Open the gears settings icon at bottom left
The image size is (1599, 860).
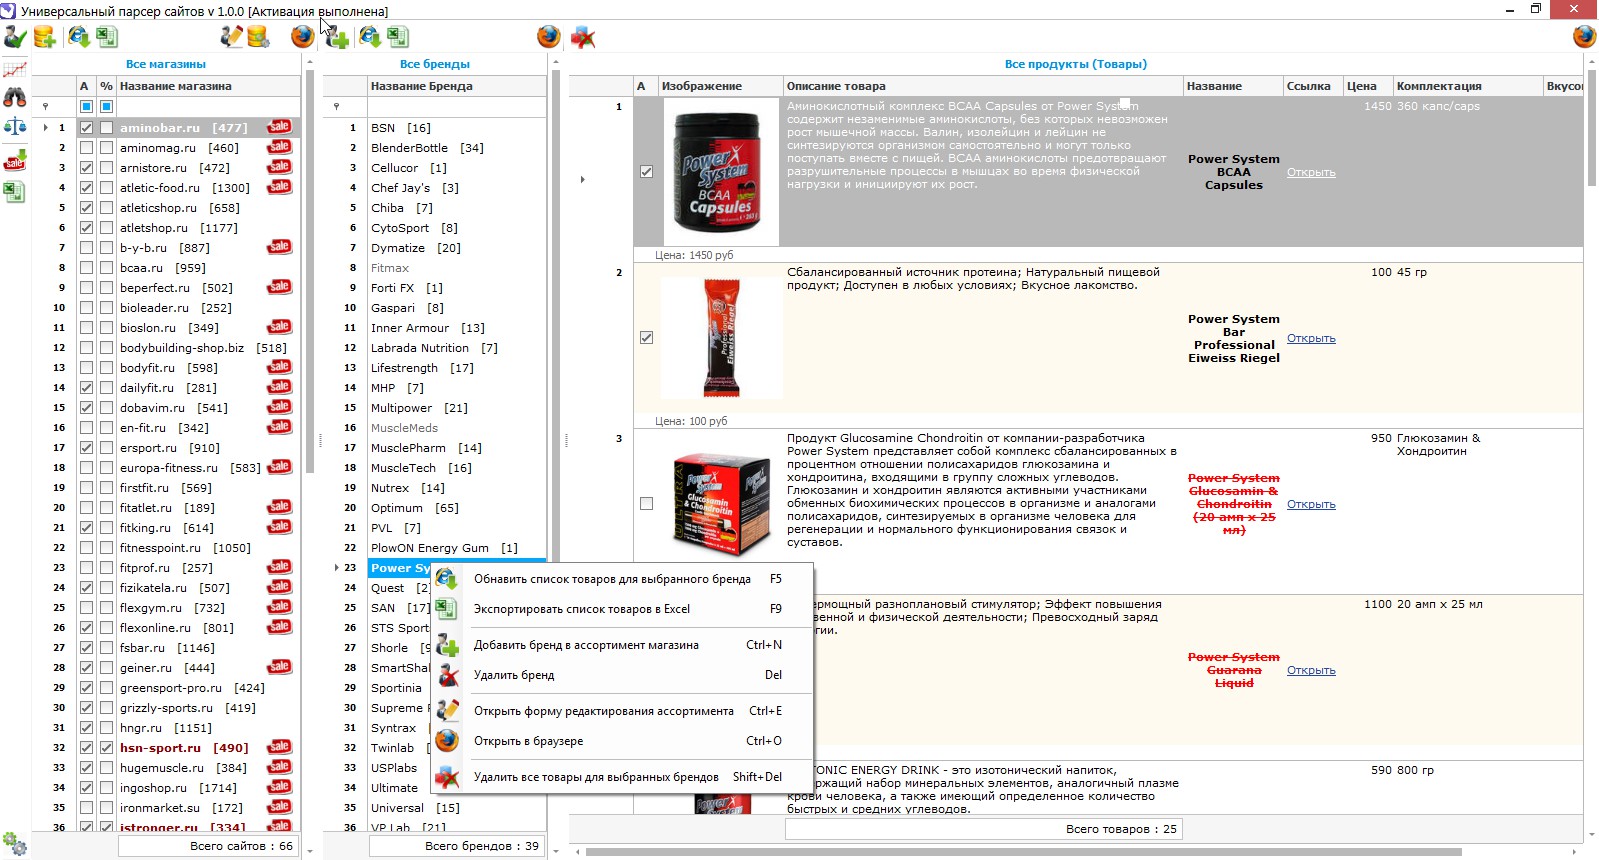pyautogui.click(x=15, y=843)
